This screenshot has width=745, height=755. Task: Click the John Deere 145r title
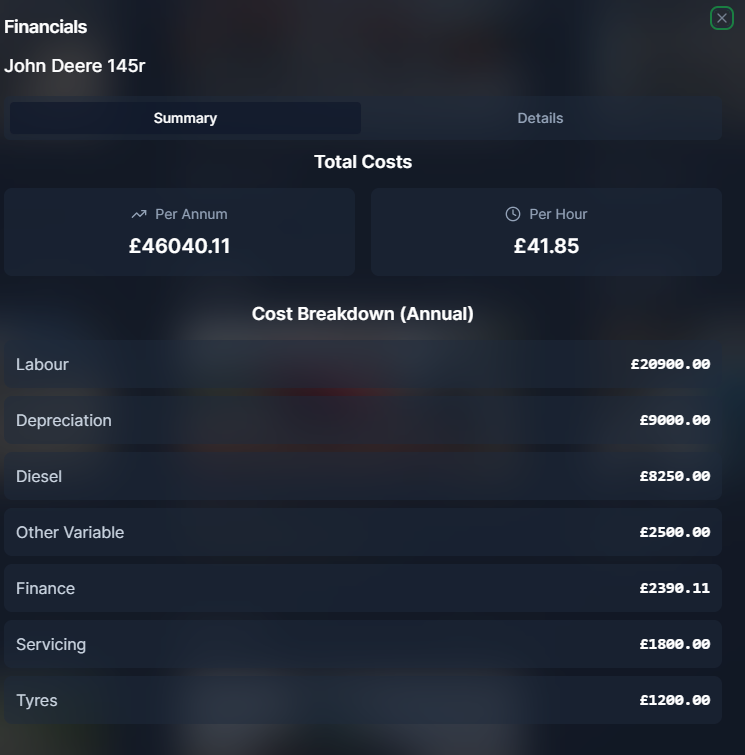coord(75,66)
